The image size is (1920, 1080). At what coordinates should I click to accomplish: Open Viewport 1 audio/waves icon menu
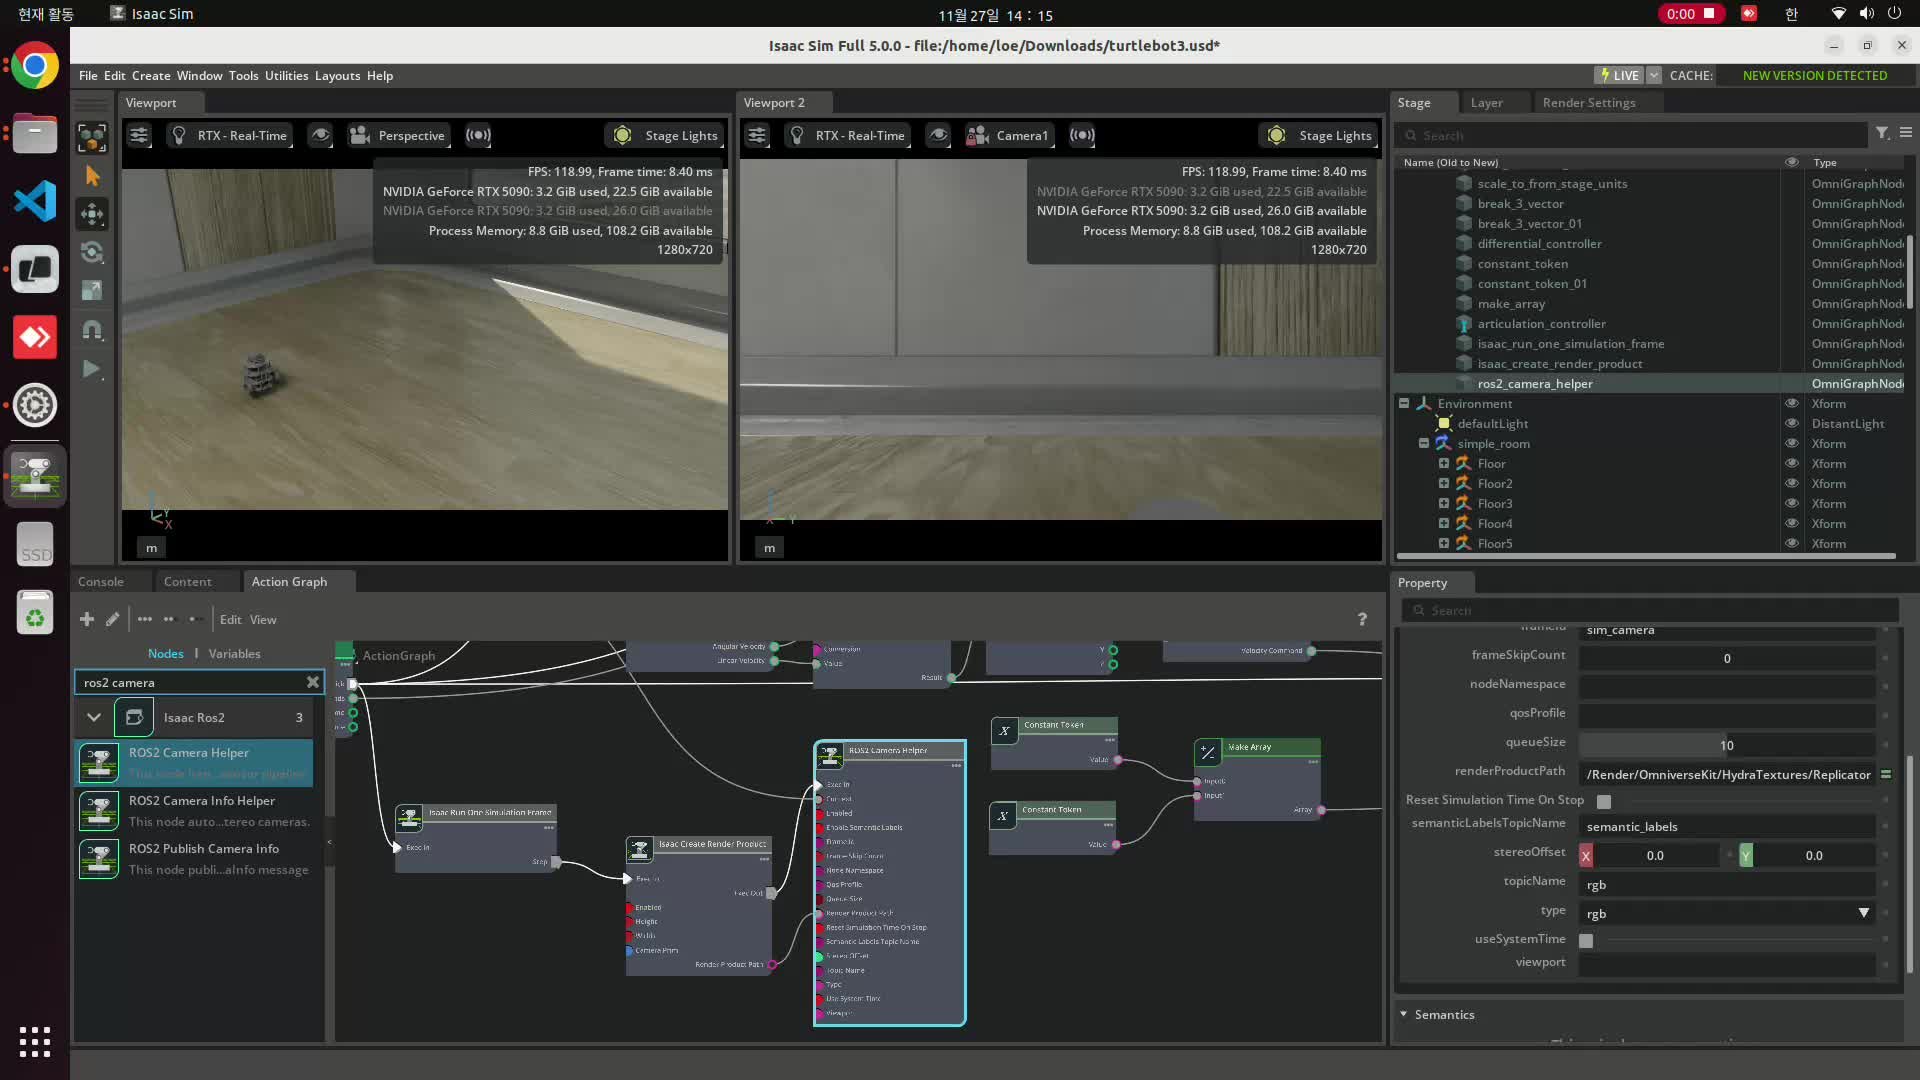tap(479, 135)
